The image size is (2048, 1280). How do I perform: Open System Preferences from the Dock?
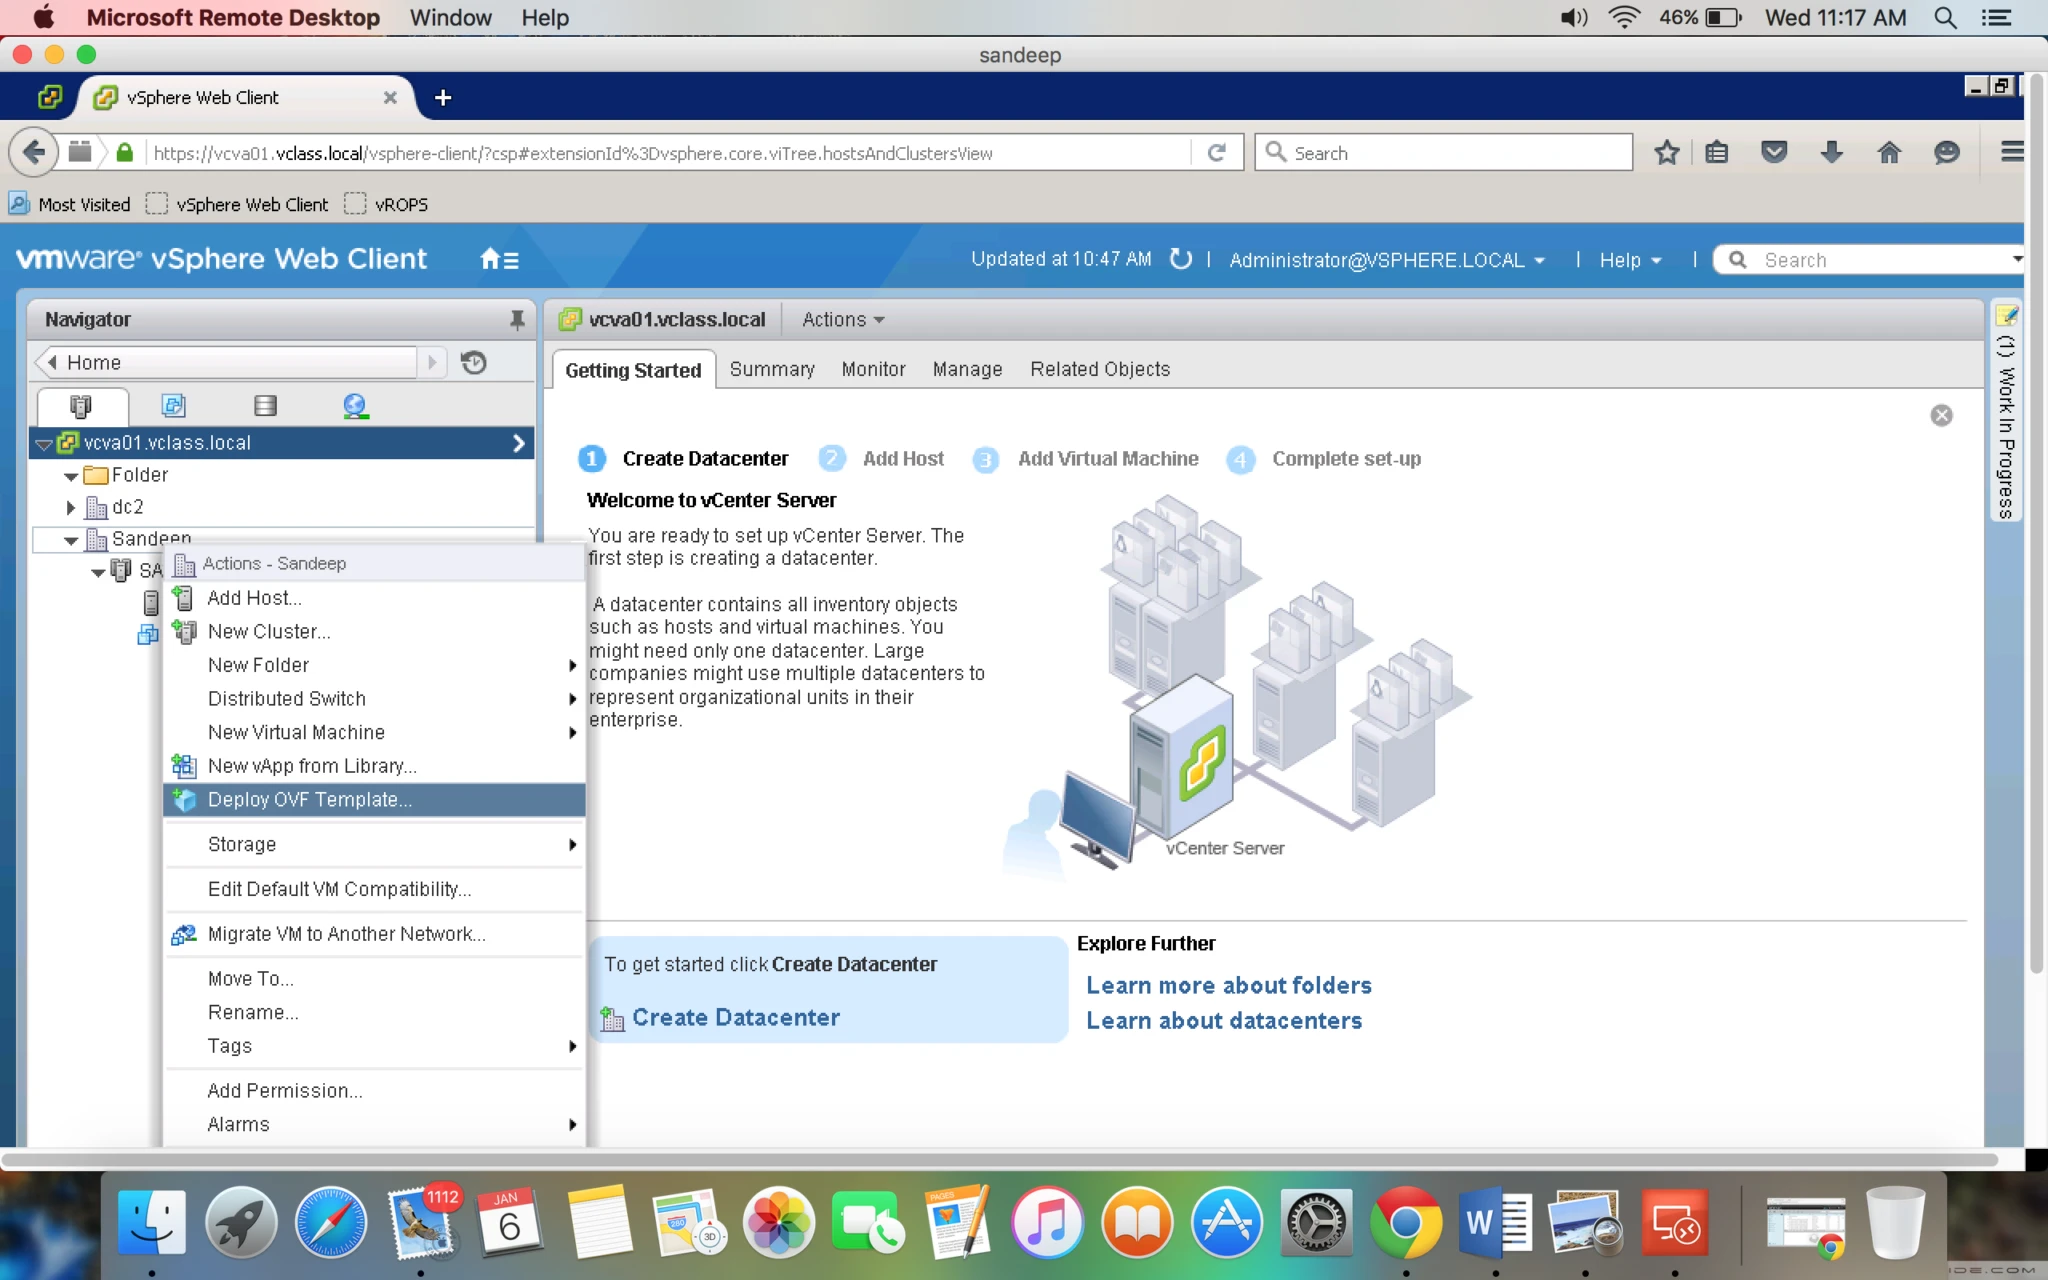pyautogui.click(x=1316, y=1222)
